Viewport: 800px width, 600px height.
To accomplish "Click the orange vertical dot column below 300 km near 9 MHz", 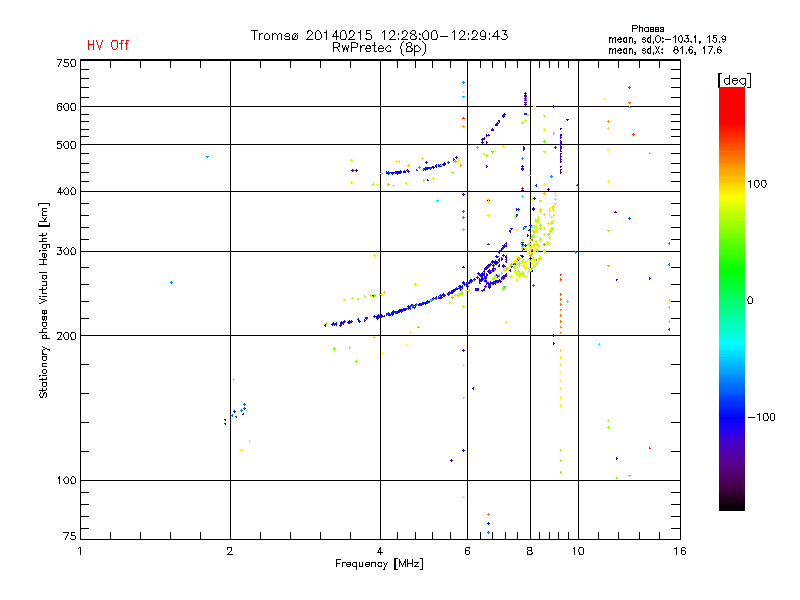I will tap(561, 304).
